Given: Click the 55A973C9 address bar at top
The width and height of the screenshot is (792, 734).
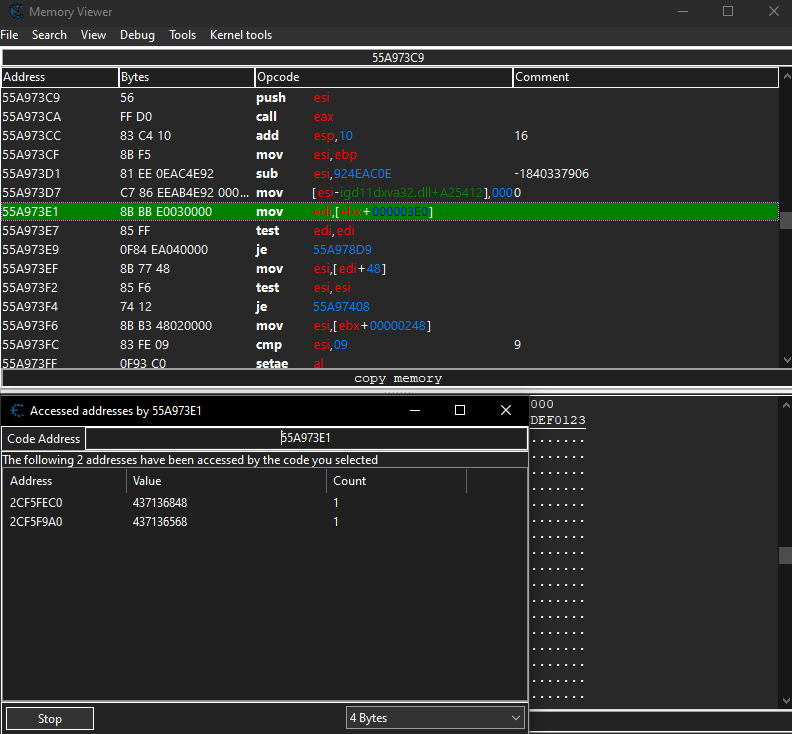Looking at the screenshot, I should [x=398, y=58].
